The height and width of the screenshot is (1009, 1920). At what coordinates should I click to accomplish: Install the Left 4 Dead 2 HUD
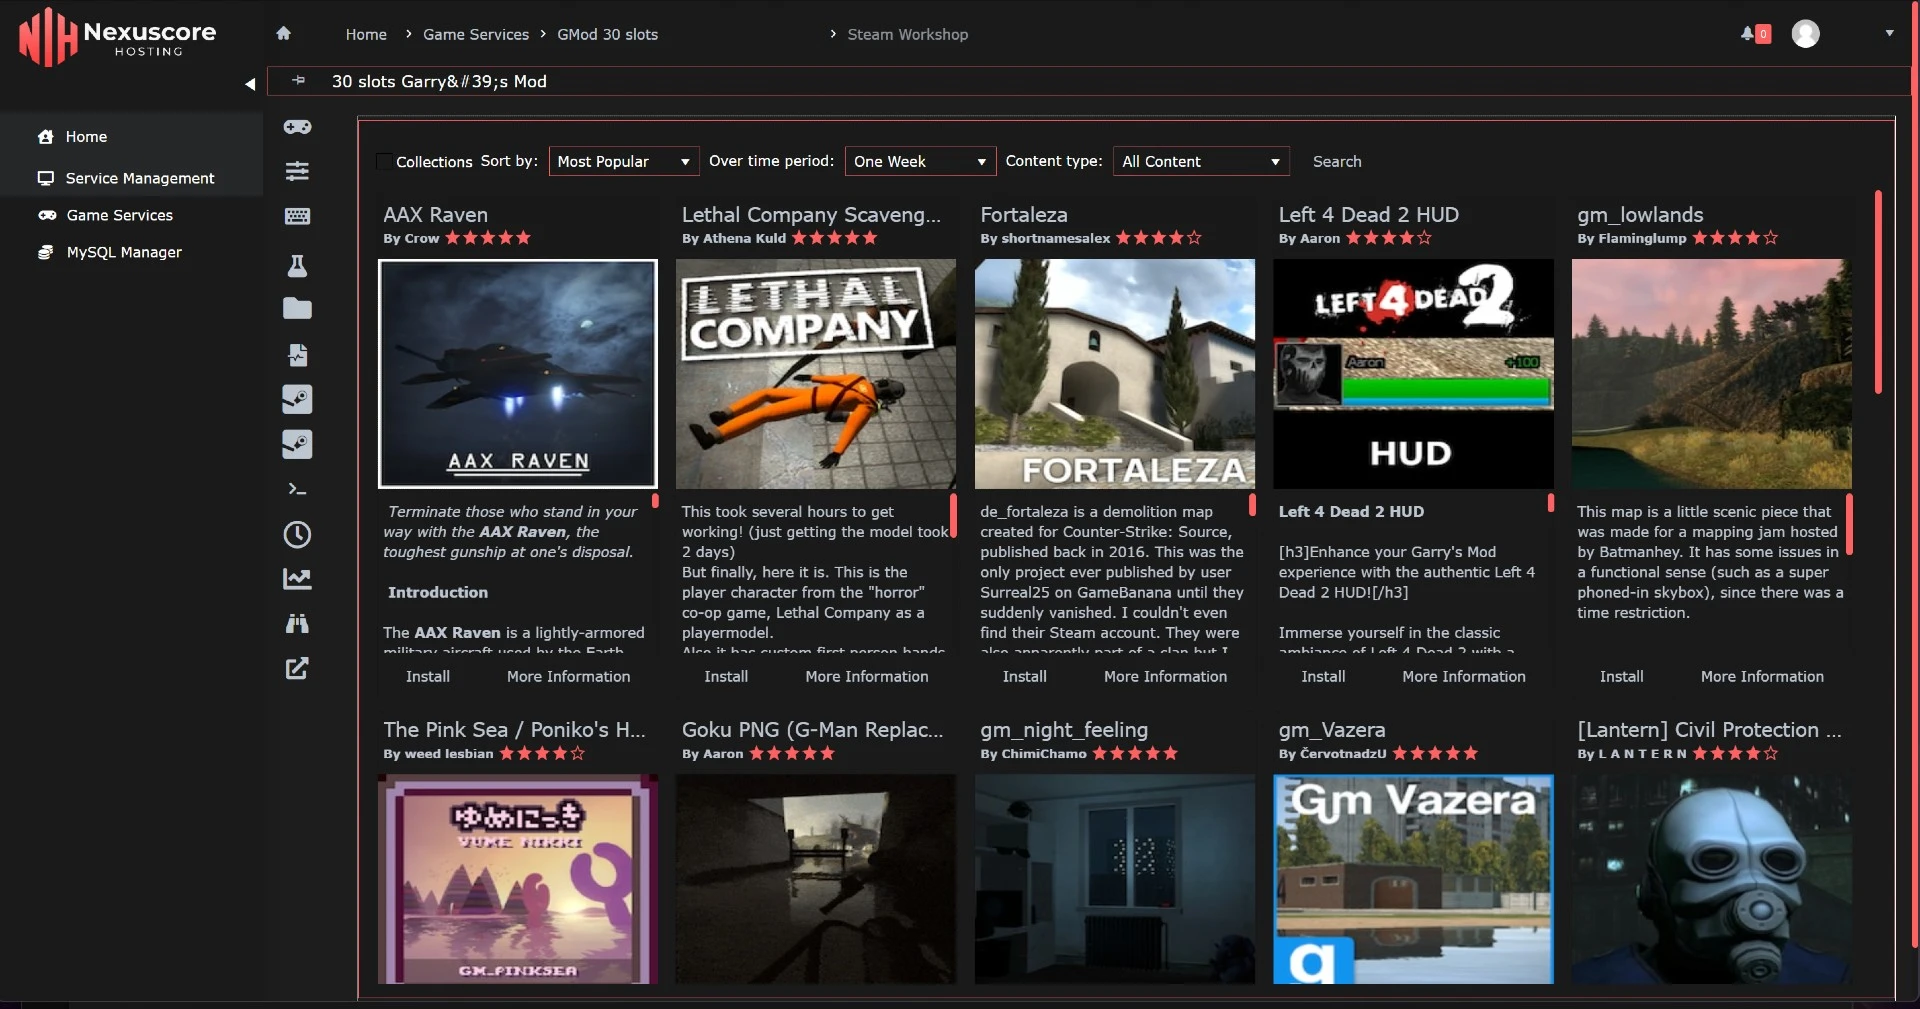(1323, 677)
